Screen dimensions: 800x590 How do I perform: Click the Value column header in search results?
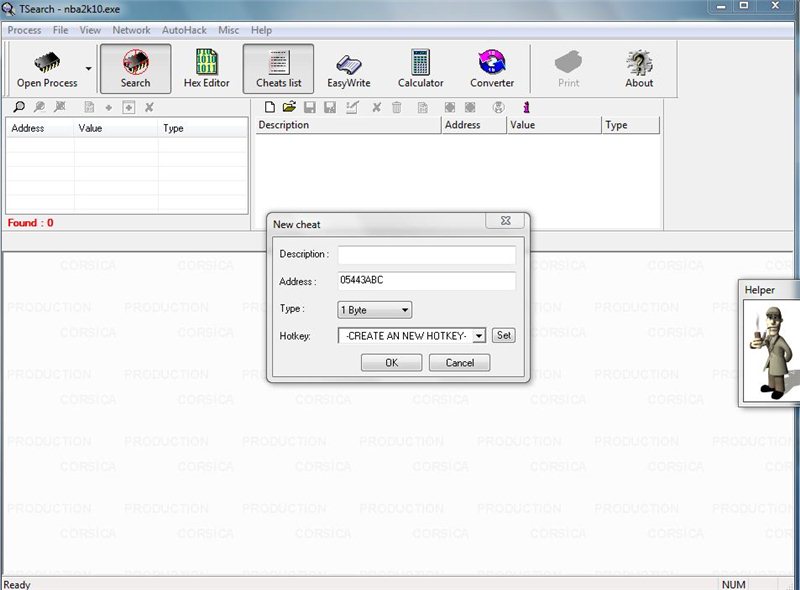[x=116, y=128]
